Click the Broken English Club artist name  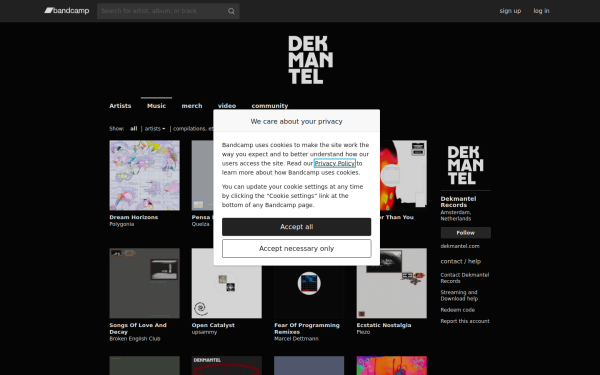pyautogui.click(x=135, y=339)
